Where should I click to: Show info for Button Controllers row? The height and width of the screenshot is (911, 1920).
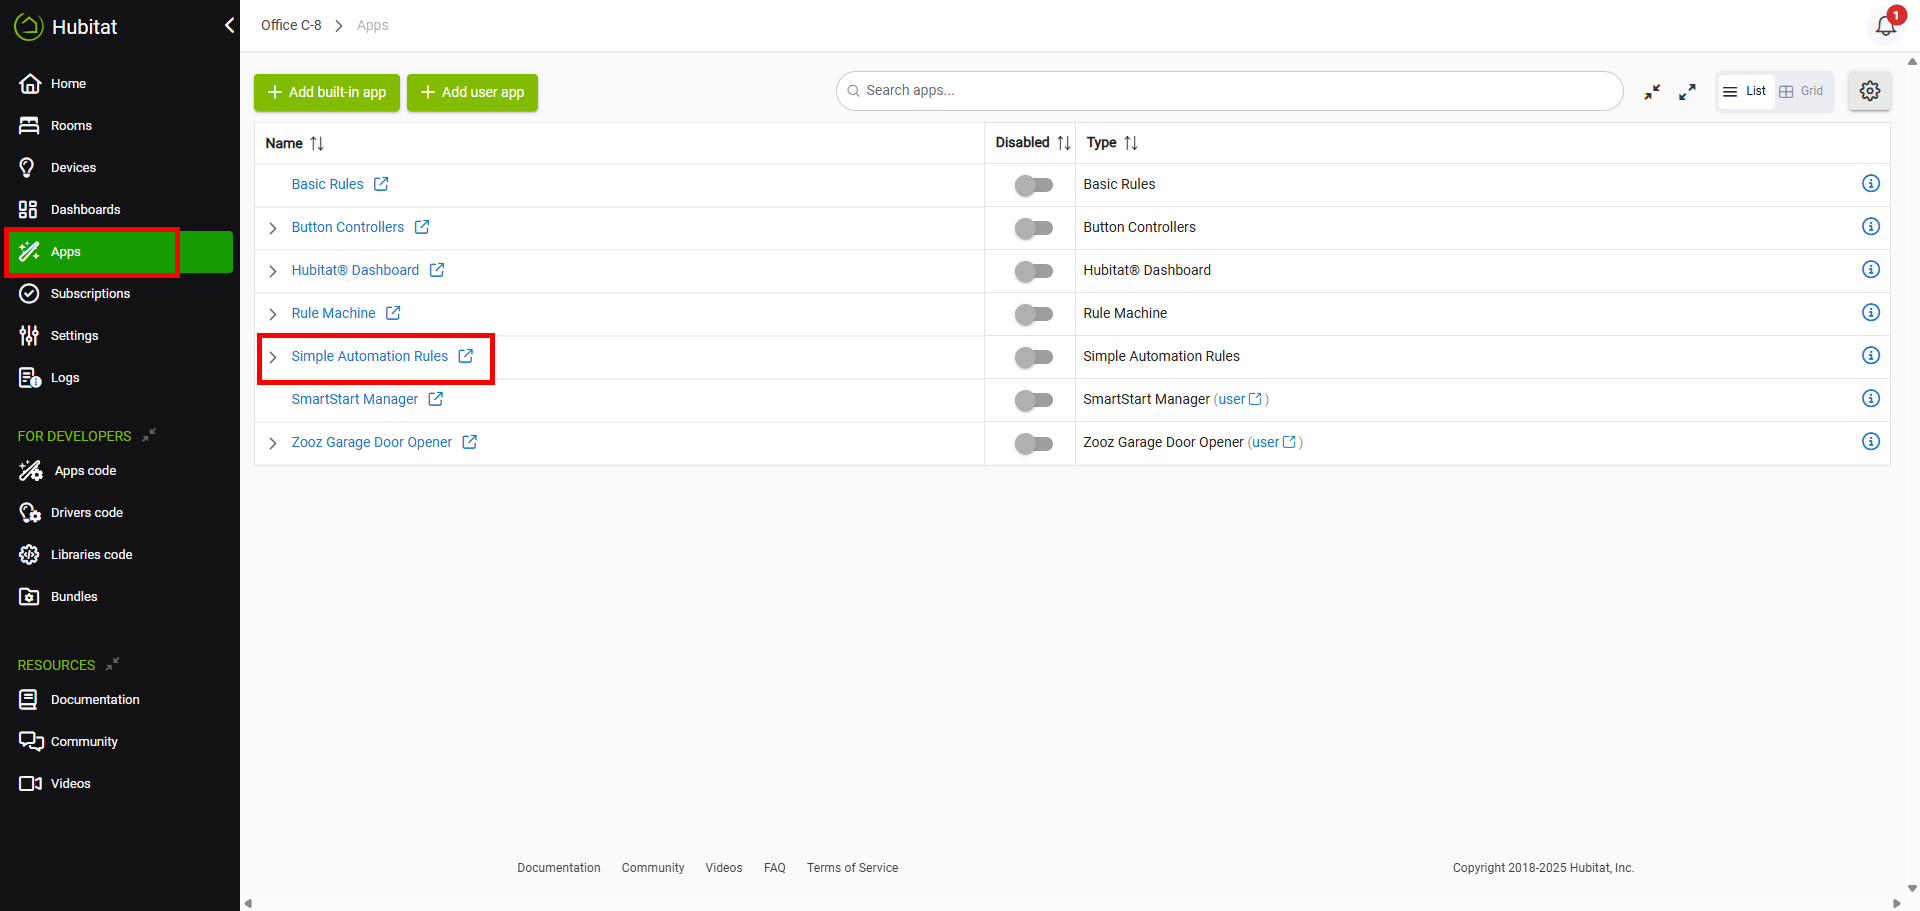coord(1871,227)
